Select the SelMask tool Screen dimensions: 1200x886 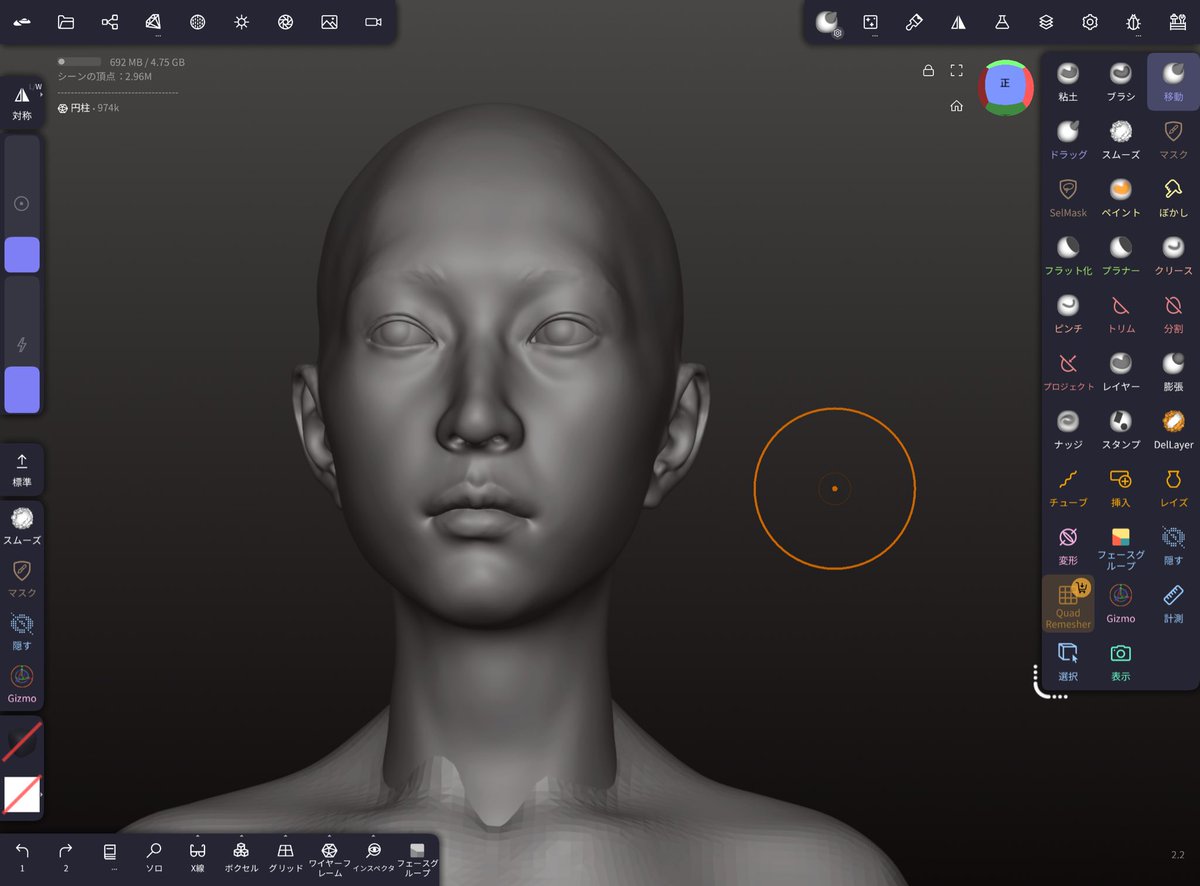coord(1068,197)
